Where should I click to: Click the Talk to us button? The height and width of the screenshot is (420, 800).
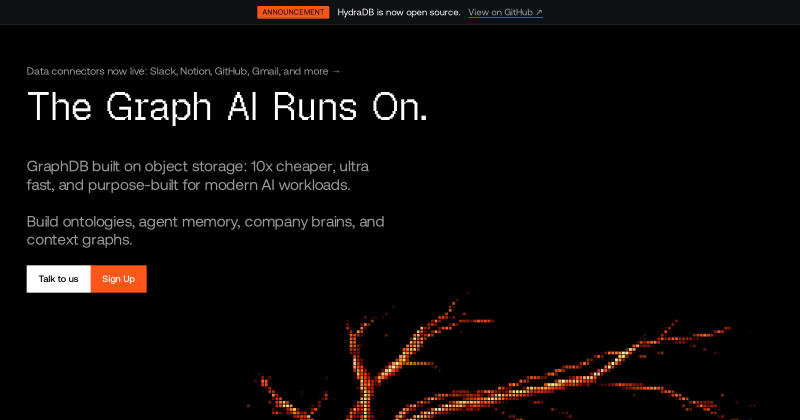(x=59, y=279)
